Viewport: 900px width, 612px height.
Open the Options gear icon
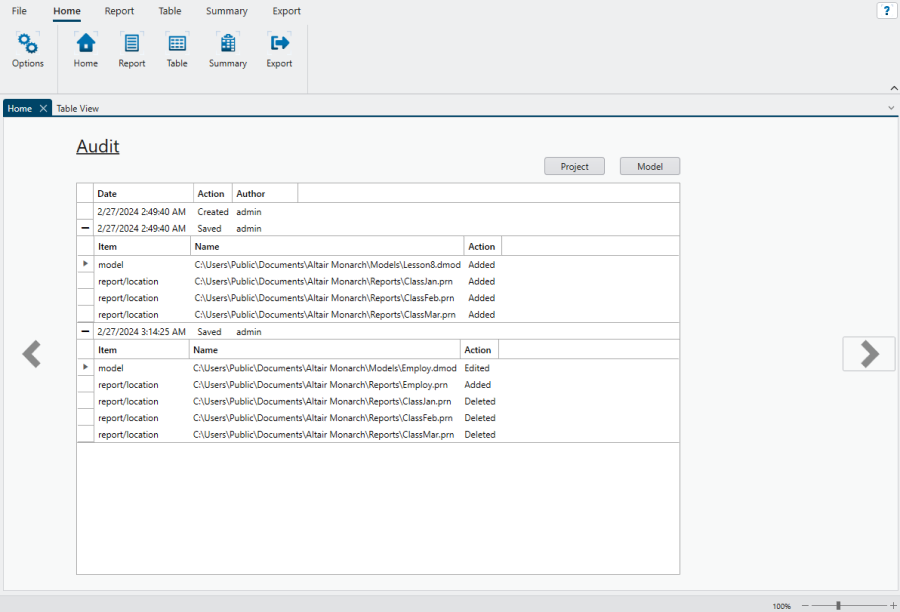[28, 43]
